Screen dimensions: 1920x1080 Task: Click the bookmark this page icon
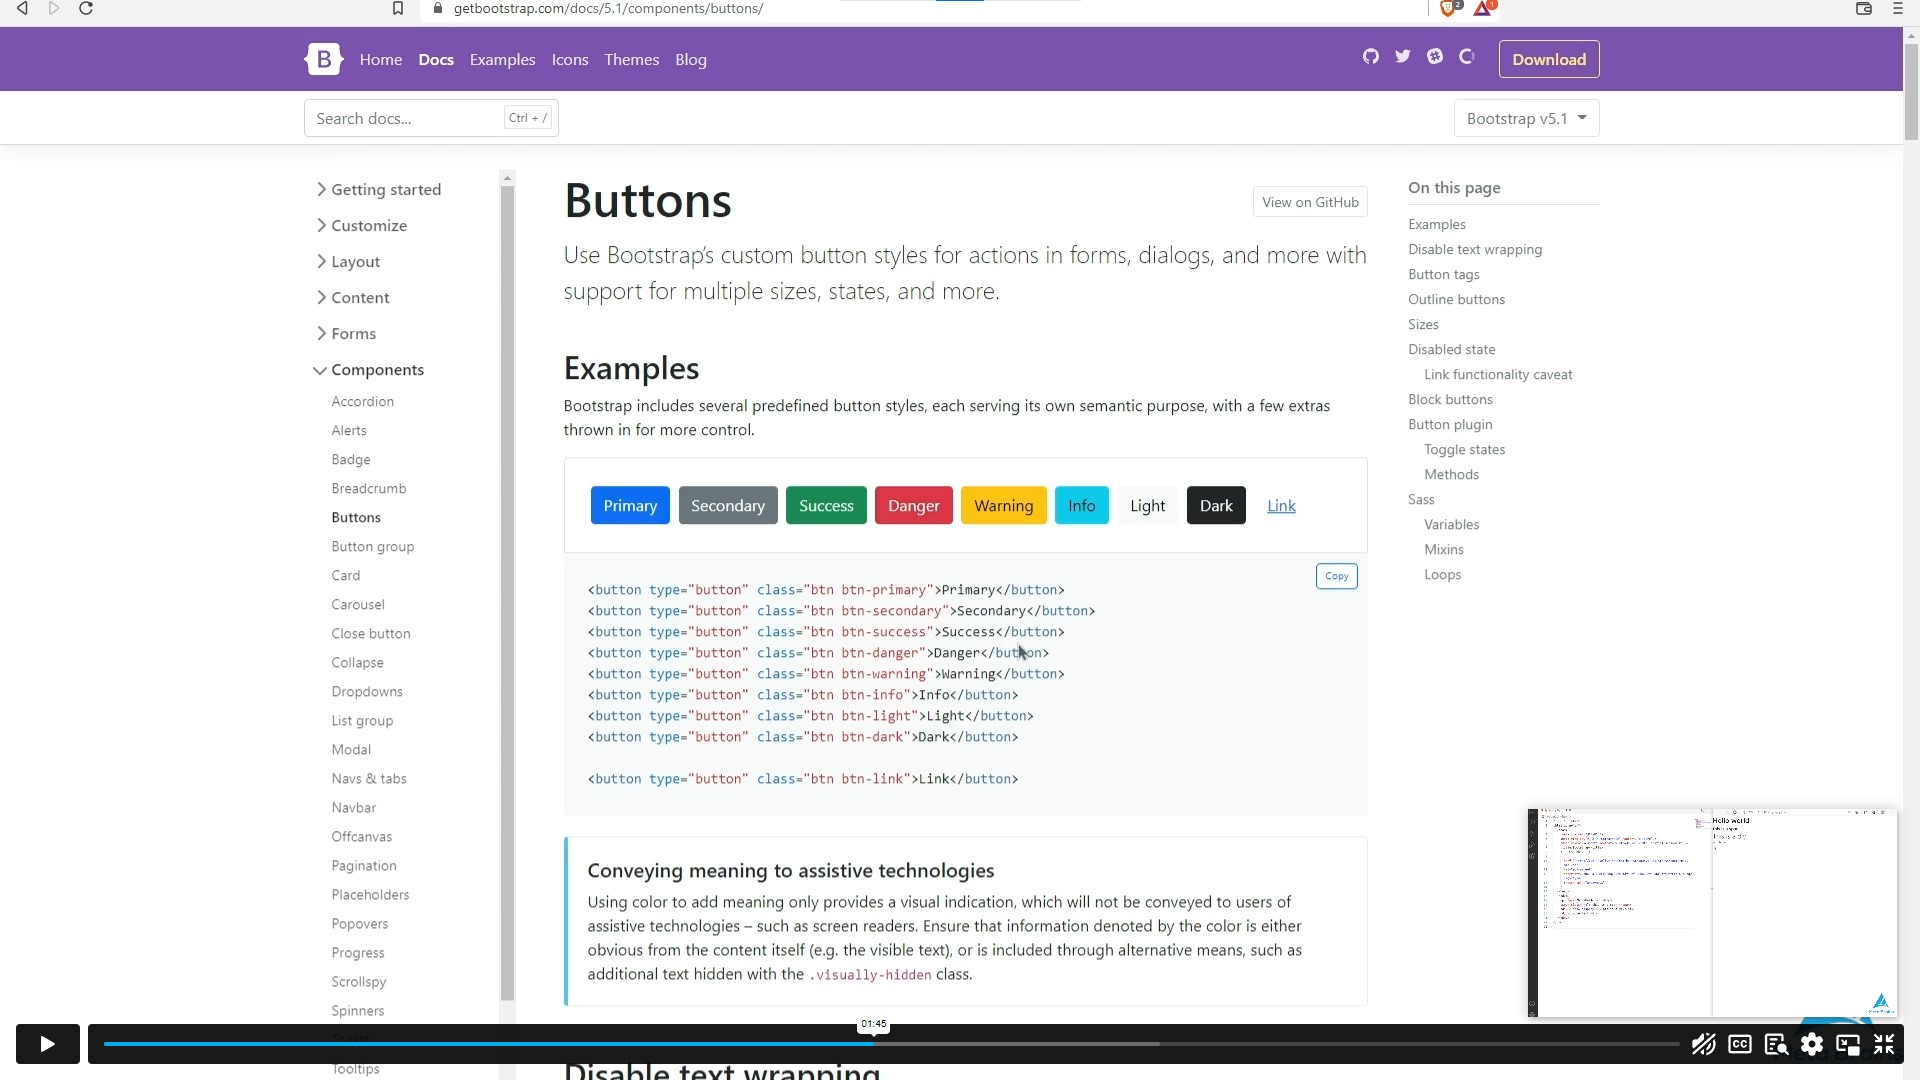click(398, 9)
